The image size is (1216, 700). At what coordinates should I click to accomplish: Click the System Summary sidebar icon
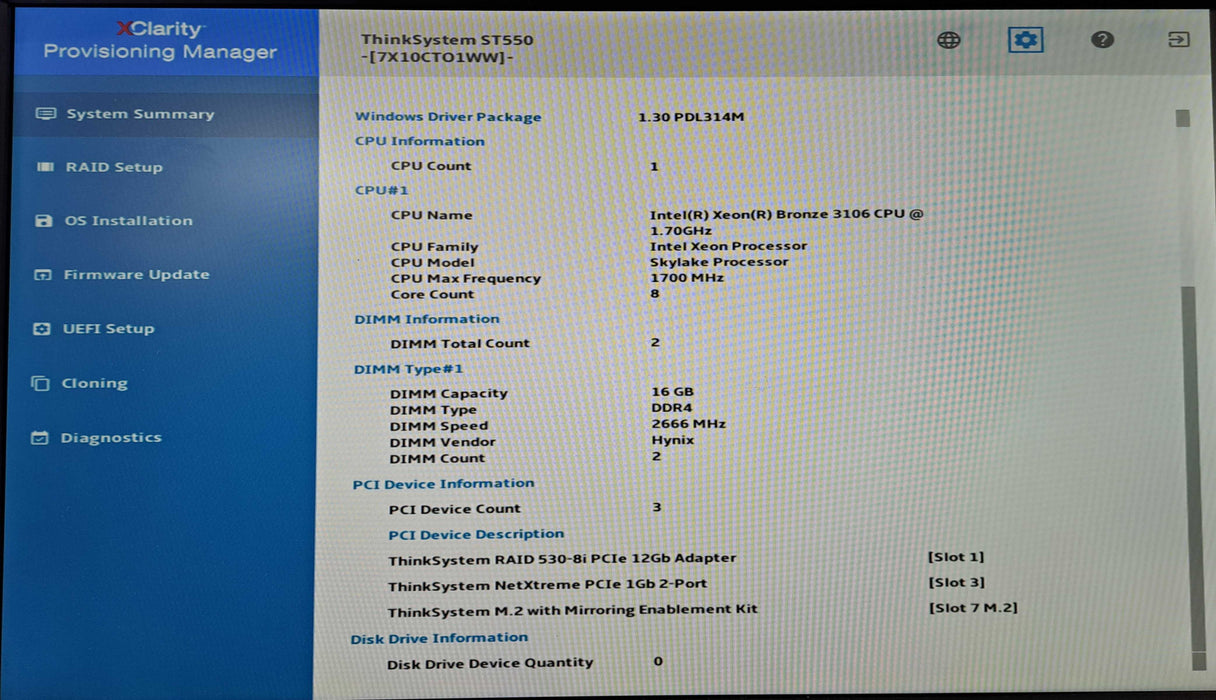(46, 114)
